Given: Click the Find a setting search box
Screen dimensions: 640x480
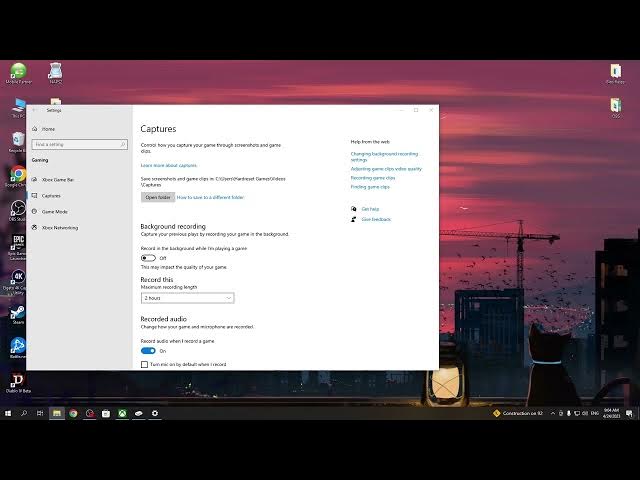Looking at the screenshot, I should (80, 144).
